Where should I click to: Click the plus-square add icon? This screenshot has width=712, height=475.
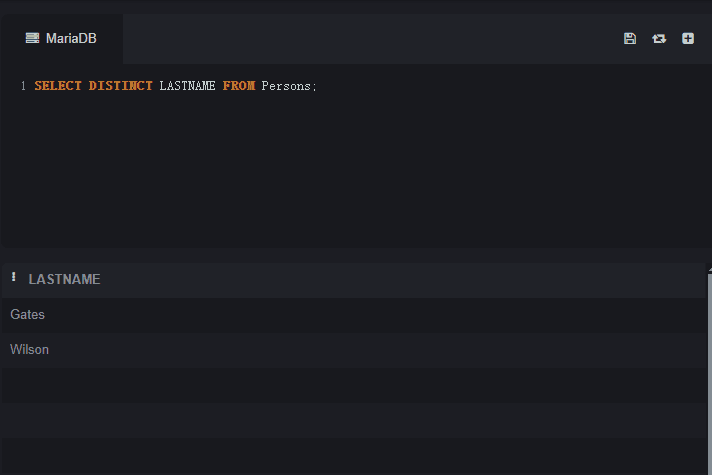(x=688, y=39)
